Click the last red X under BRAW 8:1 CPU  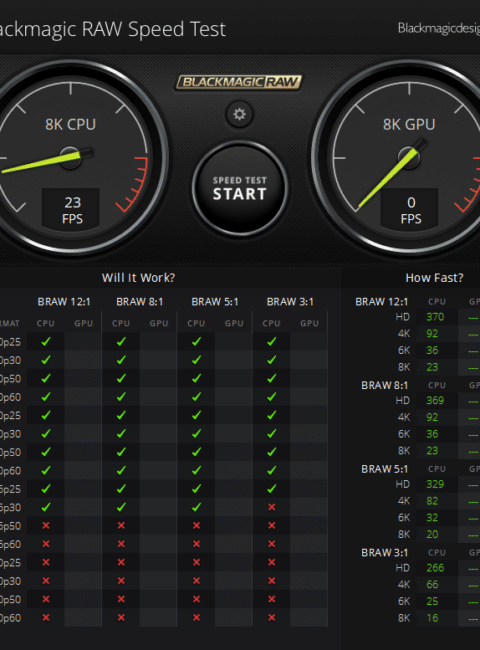point(121,617)
